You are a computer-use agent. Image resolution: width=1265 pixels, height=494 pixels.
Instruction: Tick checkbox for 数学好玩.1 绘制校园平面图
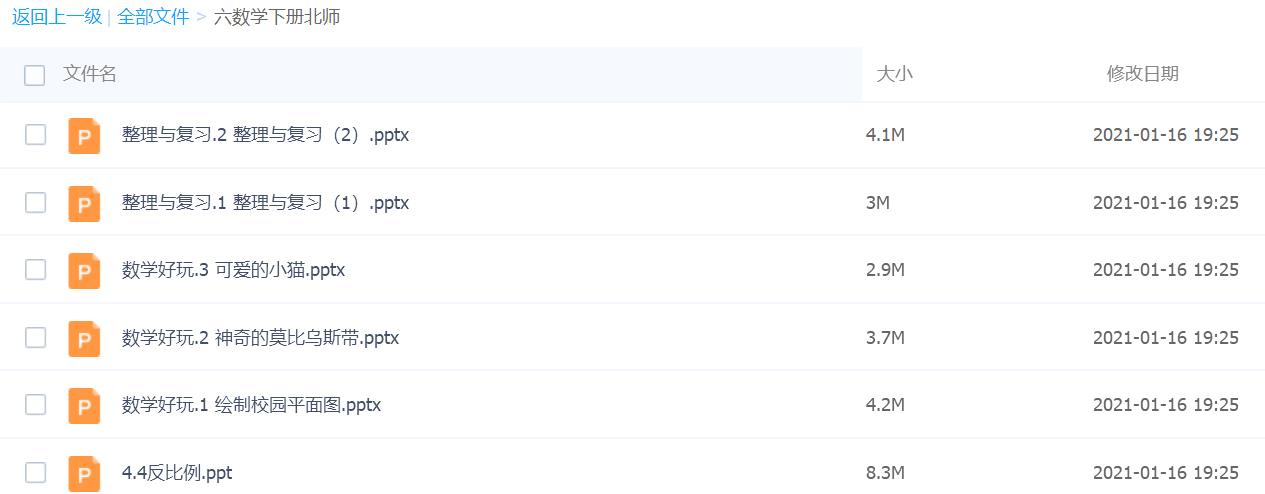tap(35, 405)
